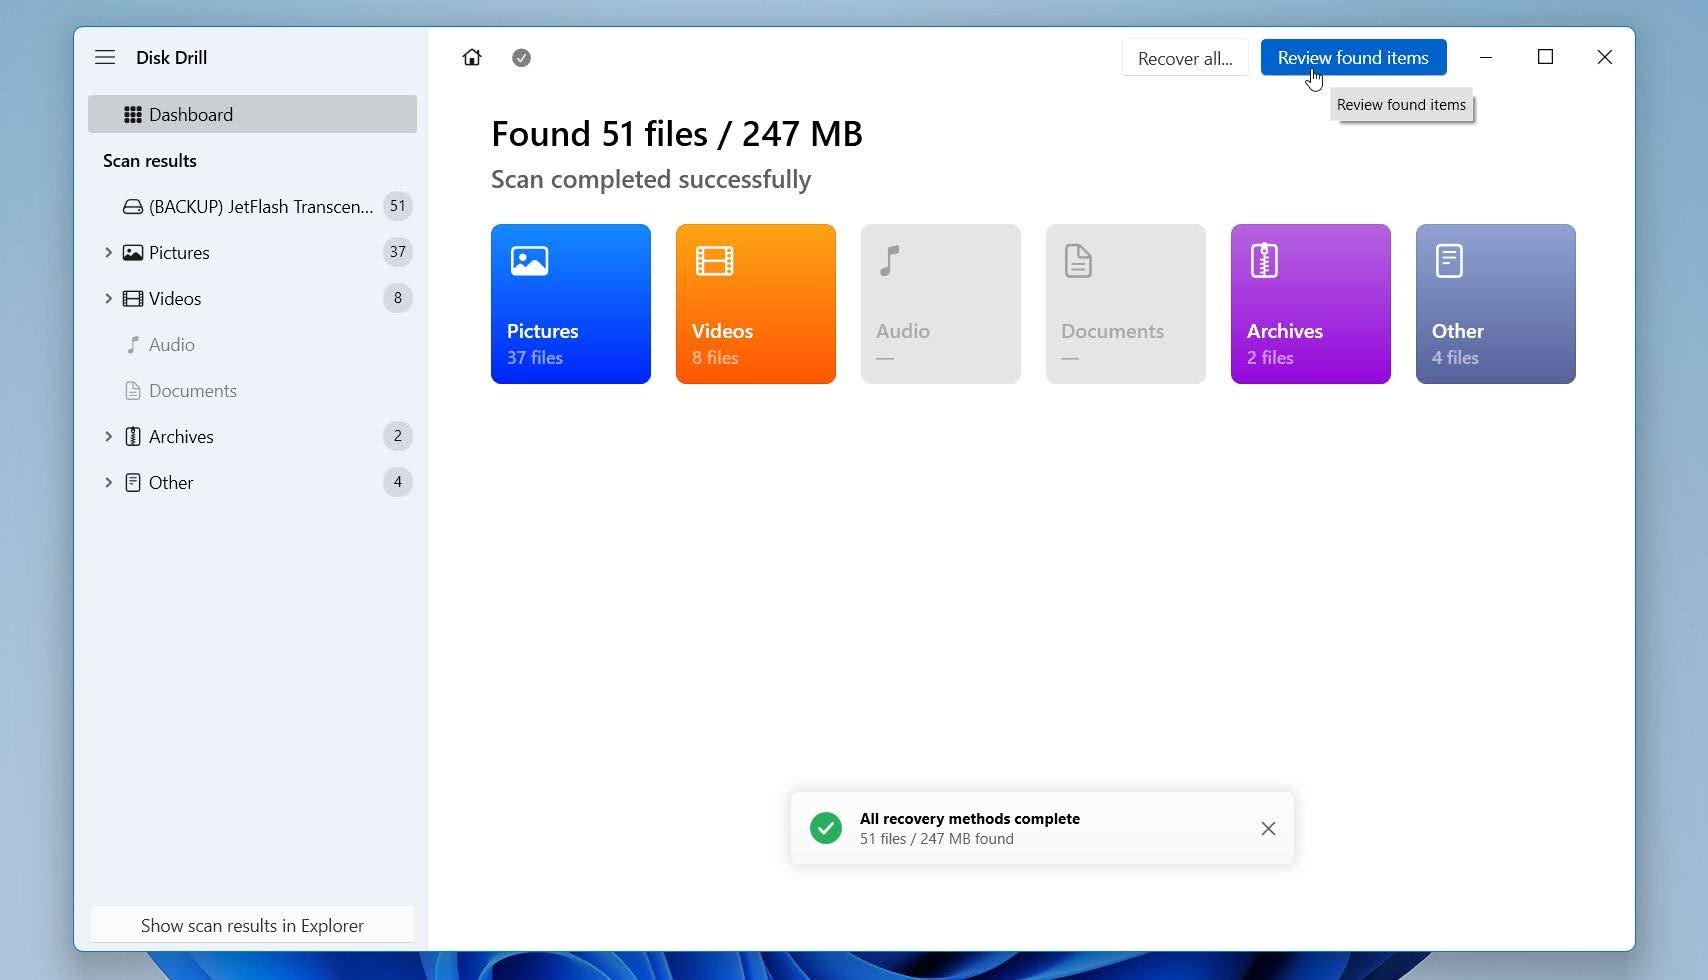Click the Scan completed successfully text
Viewport: 1708px width, 980px height.
pos(651,179)
